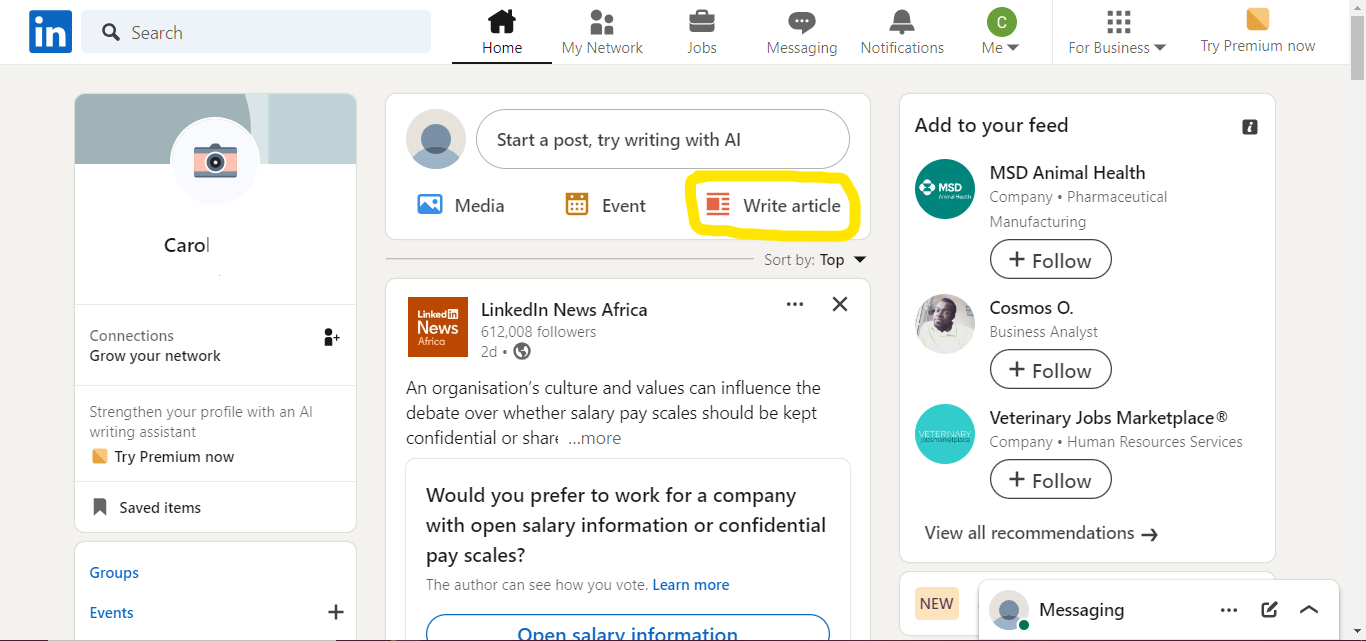Click the Write article button
This screenshot has height=641, width=1366.
tap(774, 205)
